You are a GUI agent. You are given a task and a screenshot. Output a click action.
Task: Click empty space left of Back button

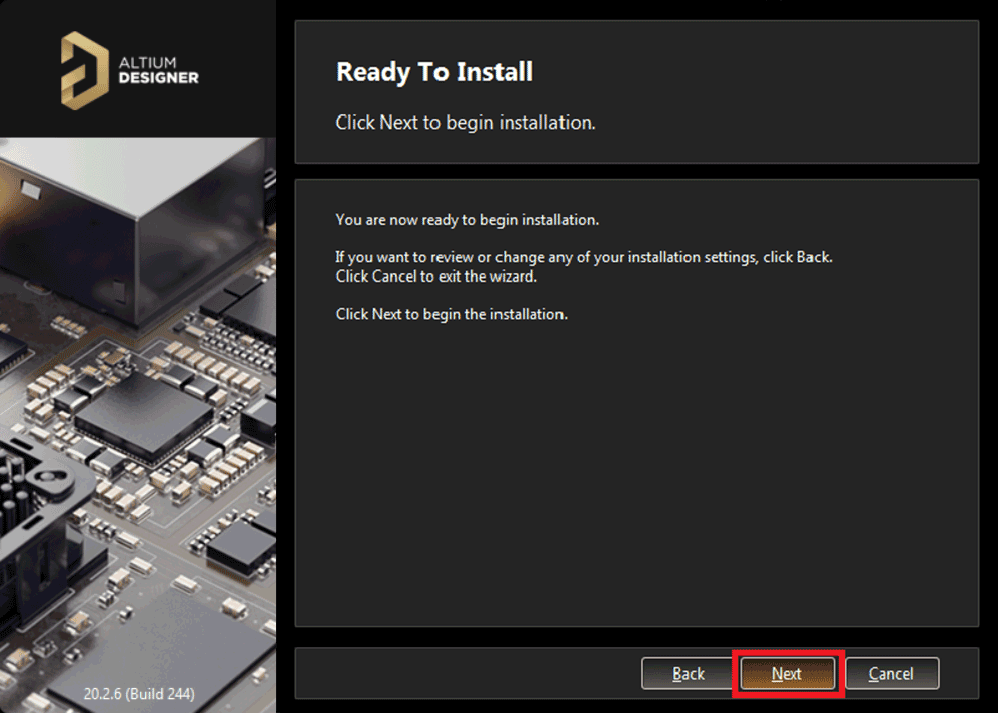[x=460, y=673]
